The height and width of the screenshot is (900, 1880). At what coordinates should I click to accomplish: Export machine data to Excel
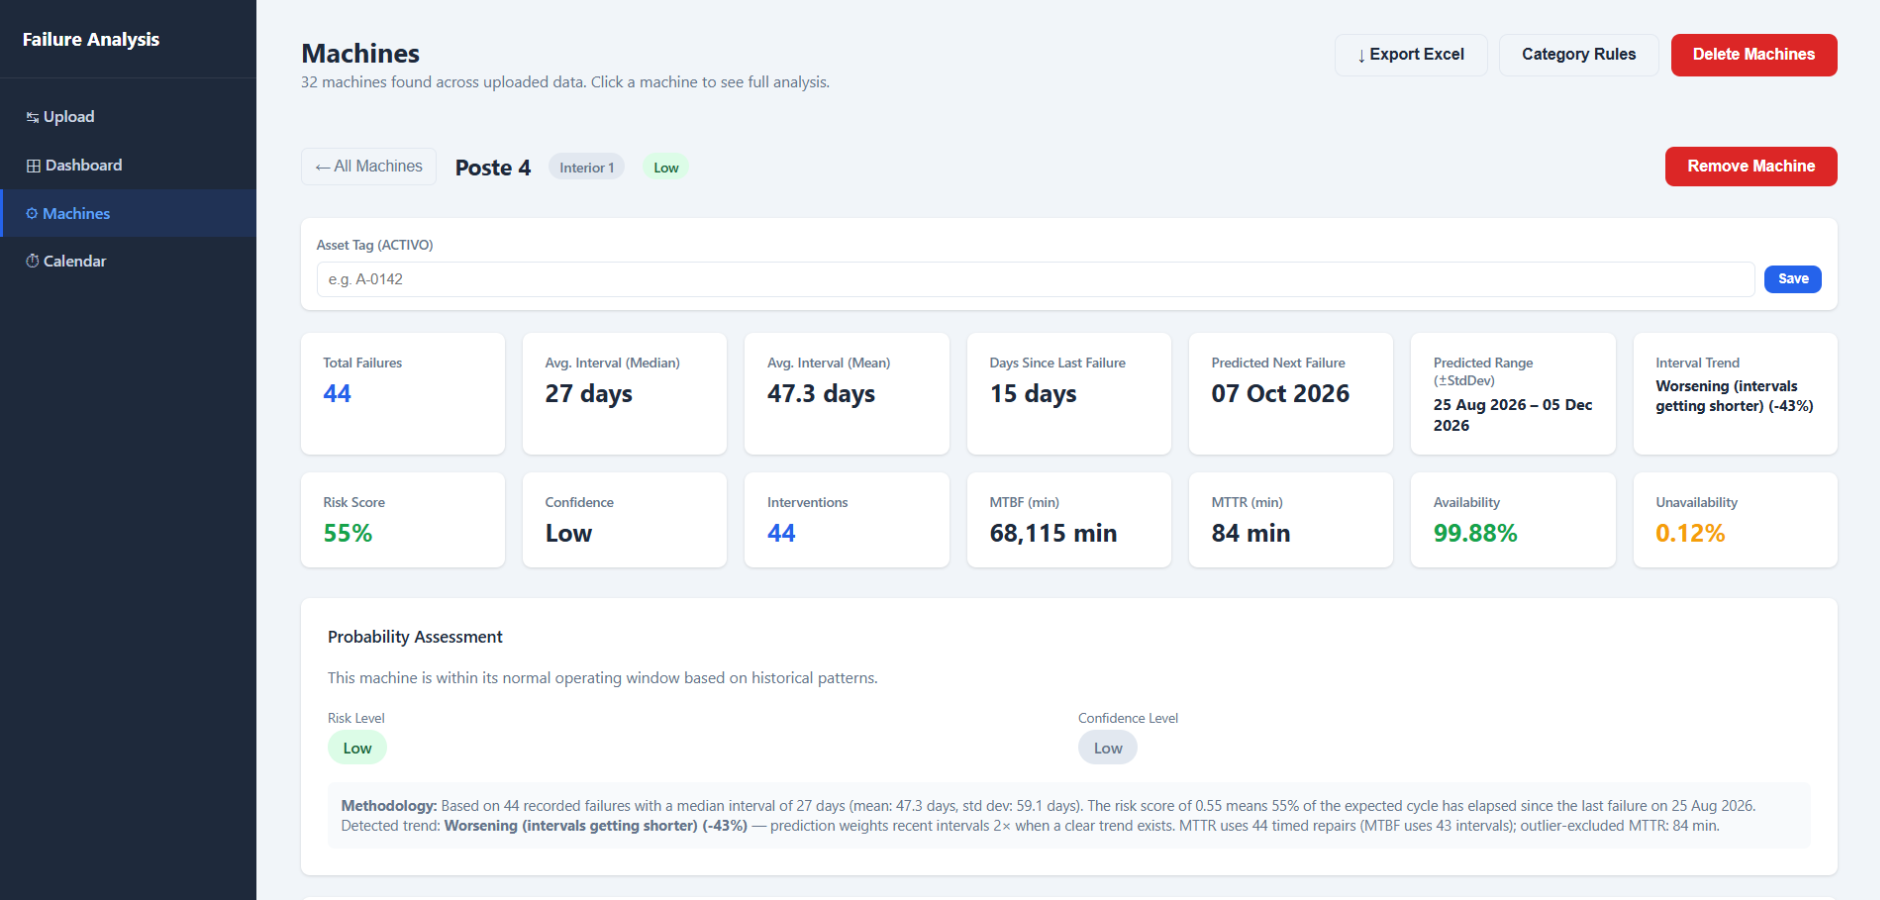click(1410, 55)
